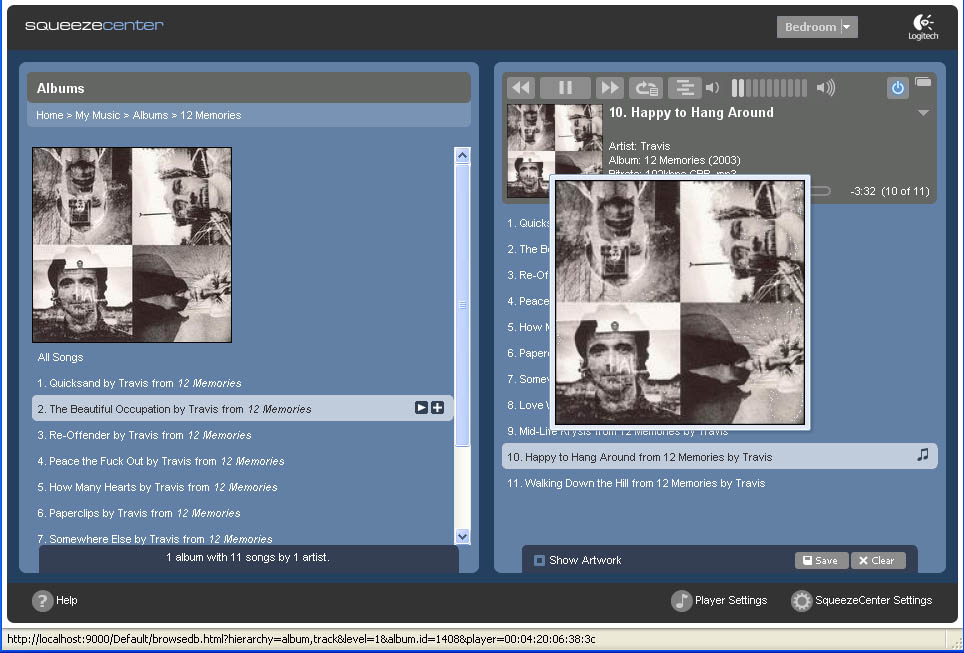
Task: Clear the current playlist
Action: pyautogui.click(x=877, y=560)
